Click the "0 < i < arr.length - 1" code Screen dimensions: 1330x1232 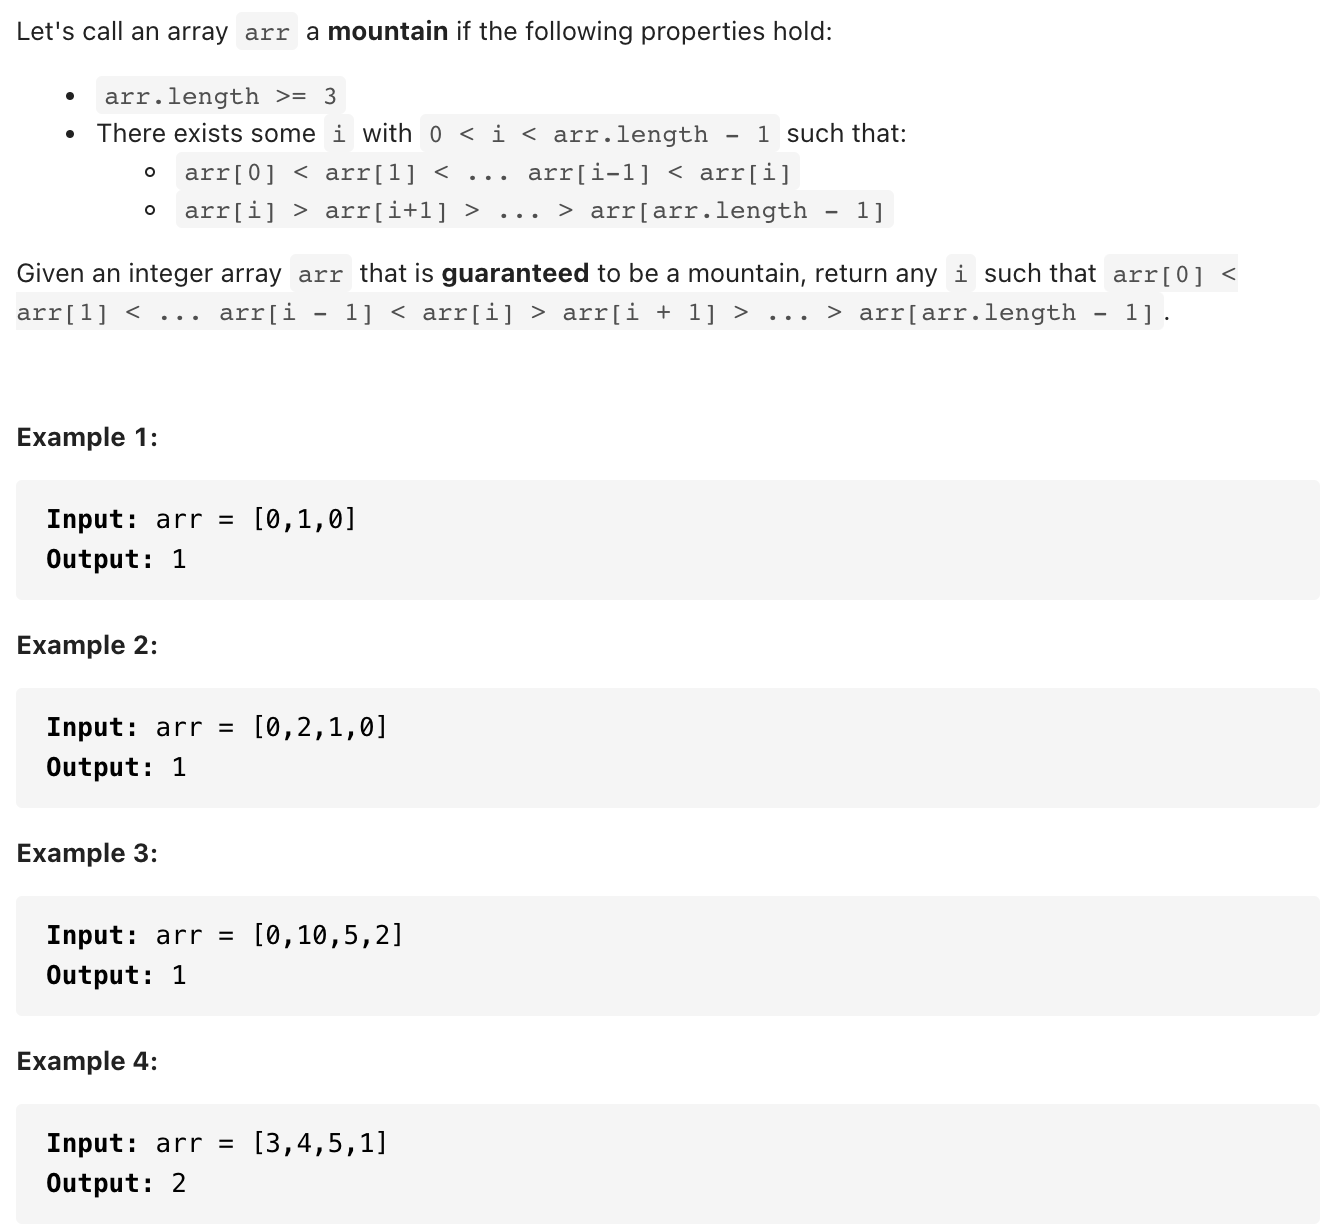click(x=600, y=134)
